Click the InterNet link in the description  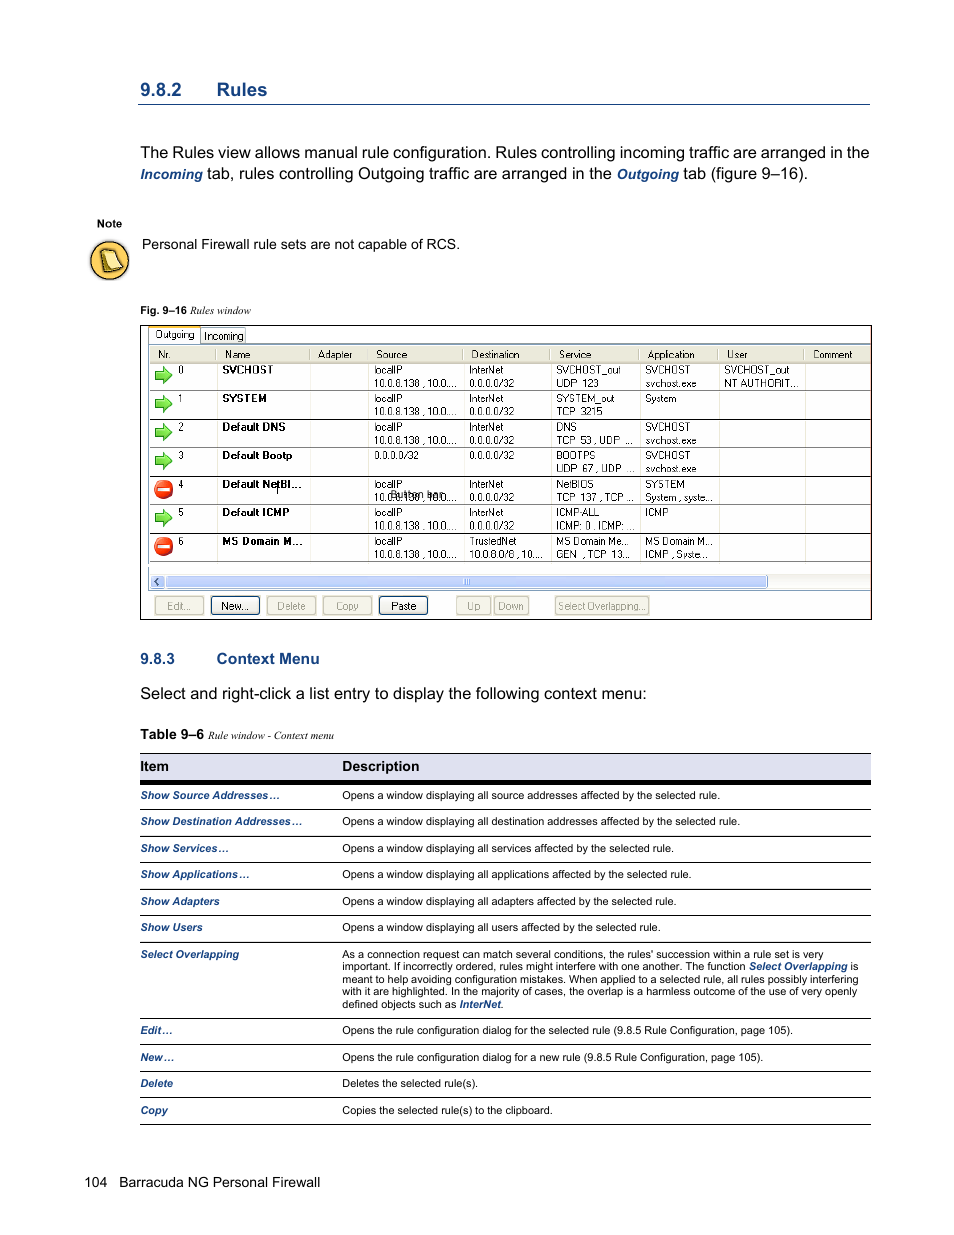(480, 1005)
